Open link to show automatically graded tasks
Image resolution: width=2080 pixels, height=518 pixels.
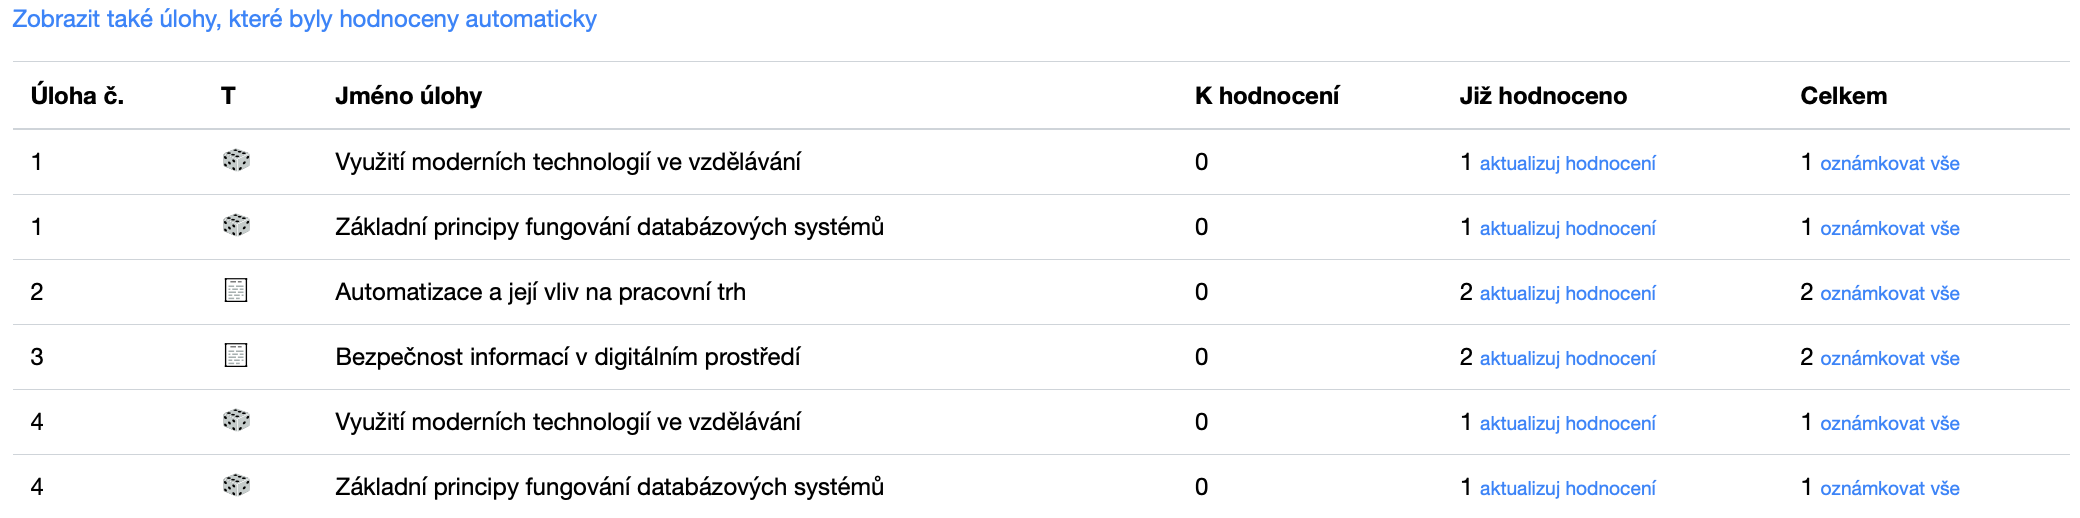pos(304,19)
